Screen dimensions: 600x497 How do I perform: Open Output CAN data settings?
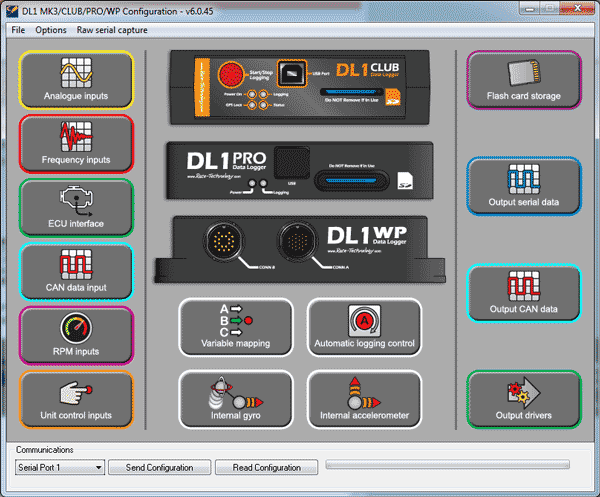pos(524,293)
